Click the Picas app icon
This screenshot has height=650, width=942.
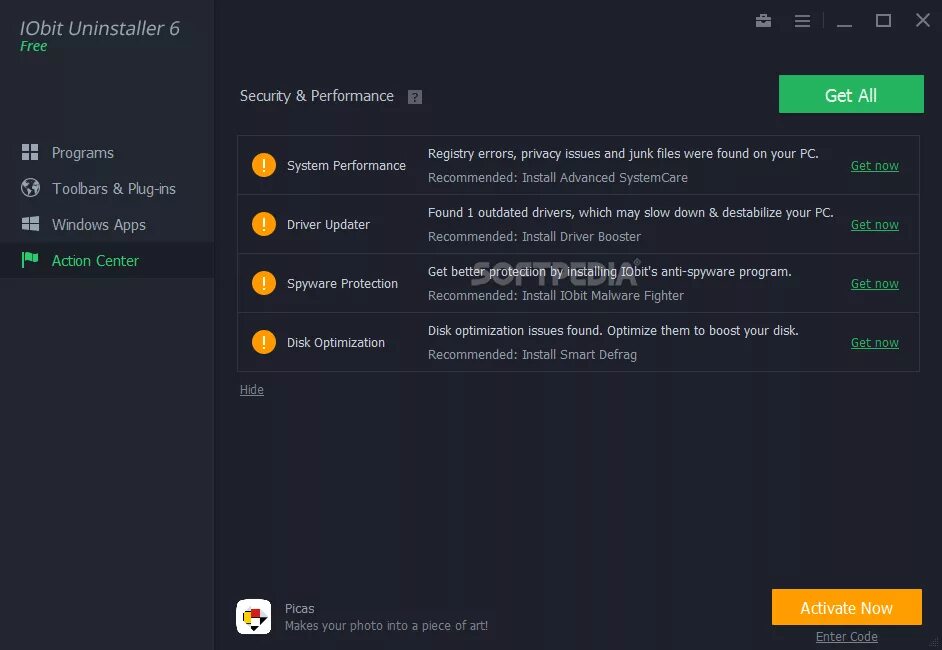[254, 616]
